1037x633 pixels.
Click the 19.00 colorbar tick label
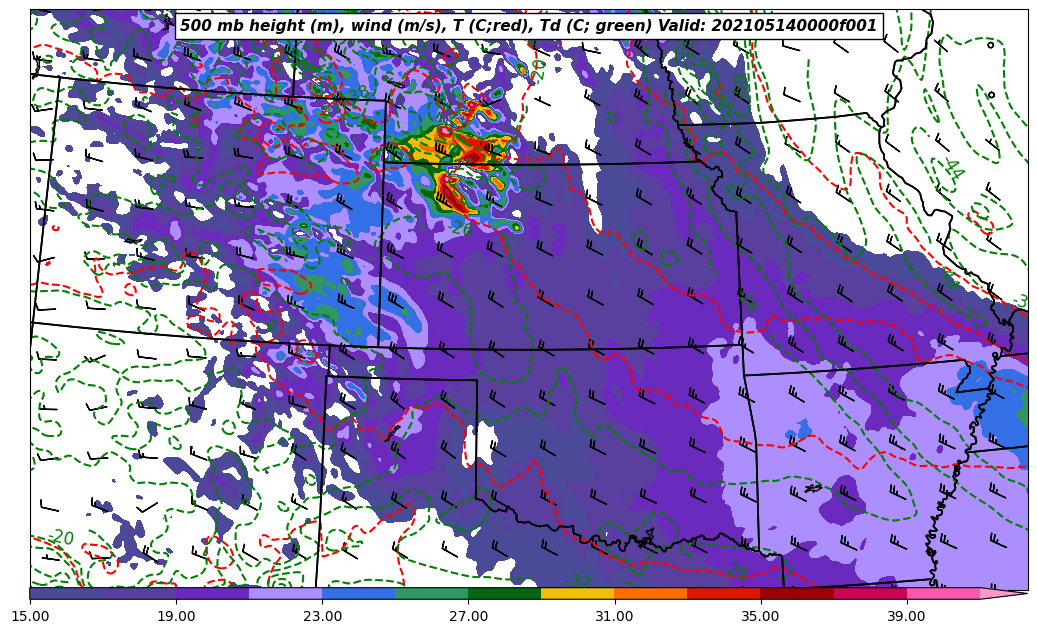point(176,616)
